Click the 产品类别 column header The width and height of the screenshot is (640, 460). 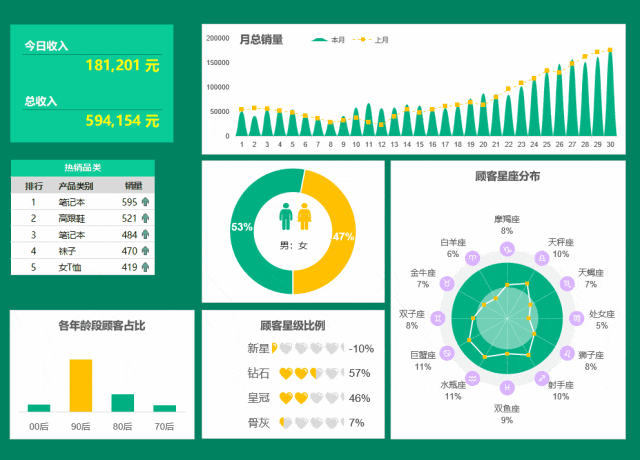coord(75,186)
